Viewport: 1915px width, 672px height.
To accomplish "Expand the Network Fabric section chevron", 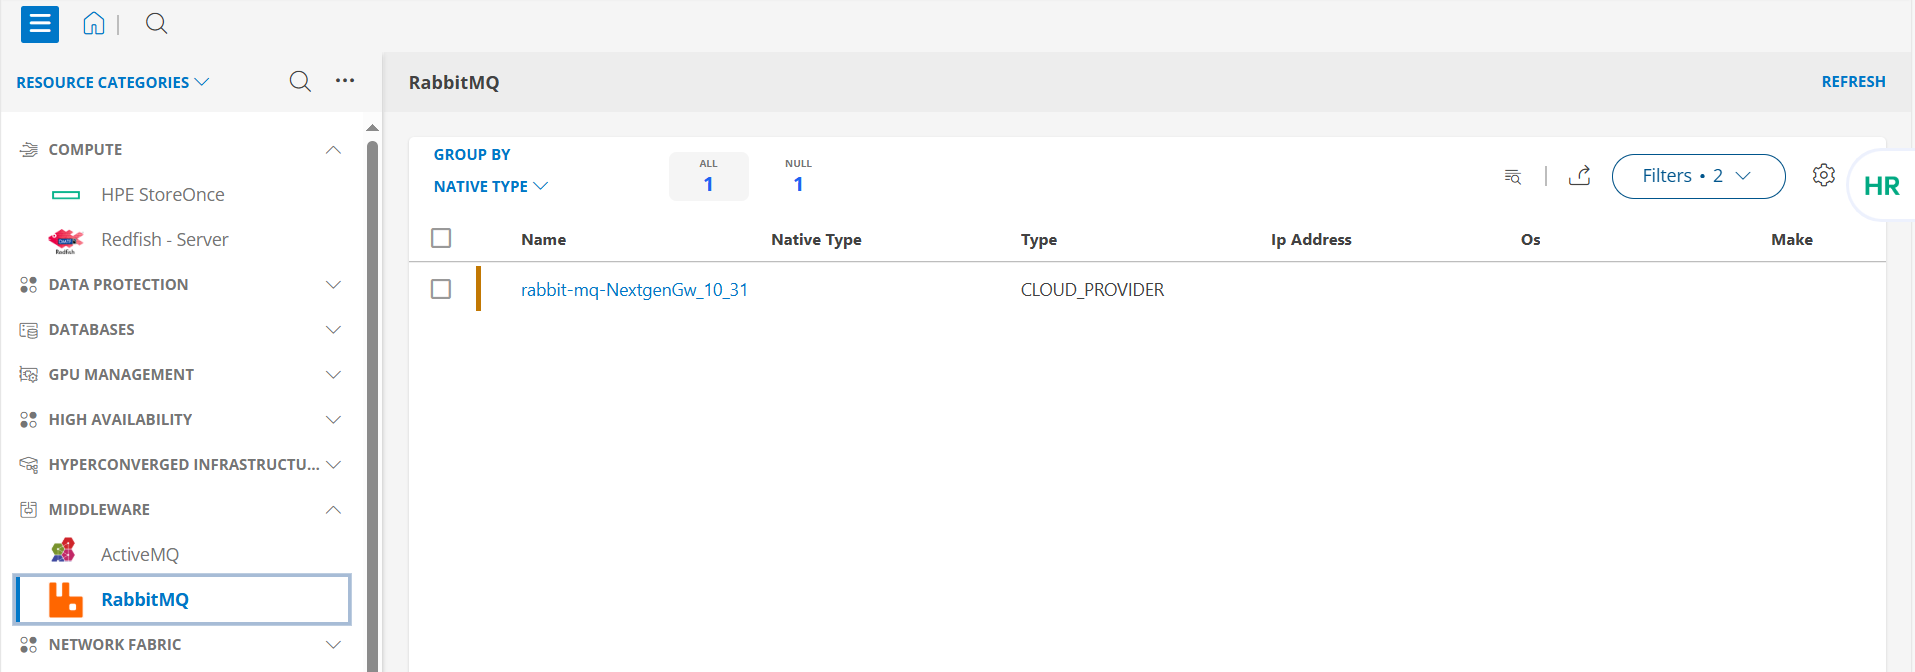I will 334,645.
